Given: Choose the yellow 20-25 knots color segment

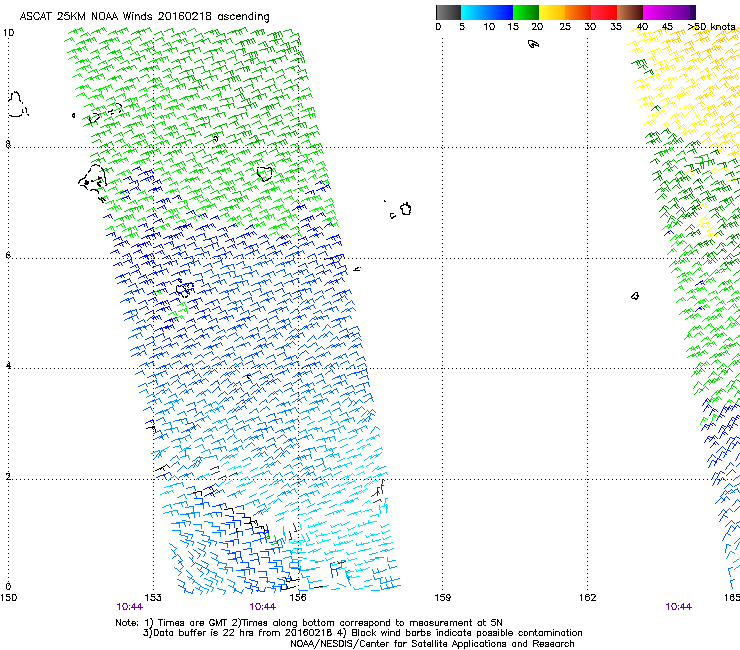Looking at the screenshot, I should (x=552, y=12).
